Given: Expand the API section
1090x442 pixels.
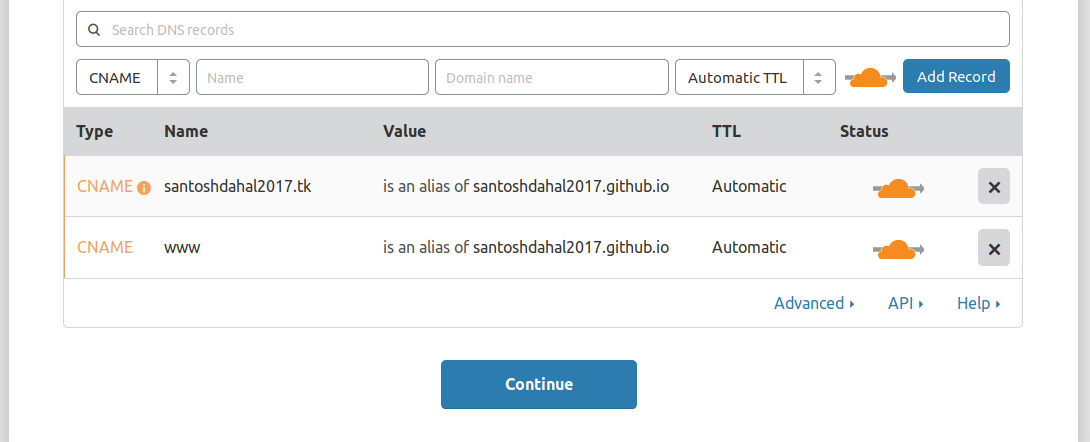Looking at the screenshot, I should (905, 303).
